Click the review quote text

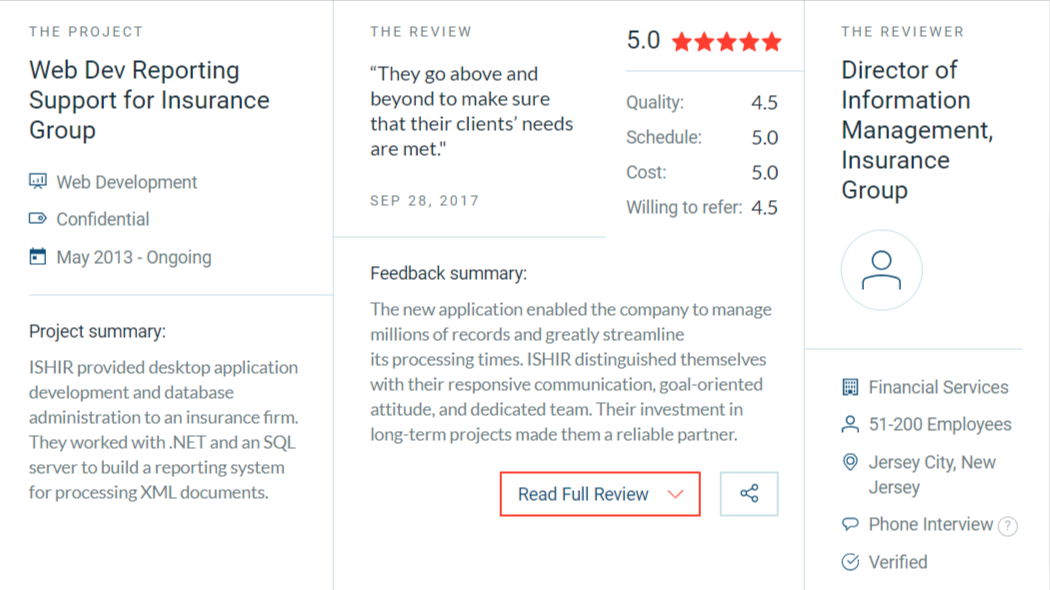[471, 111]
